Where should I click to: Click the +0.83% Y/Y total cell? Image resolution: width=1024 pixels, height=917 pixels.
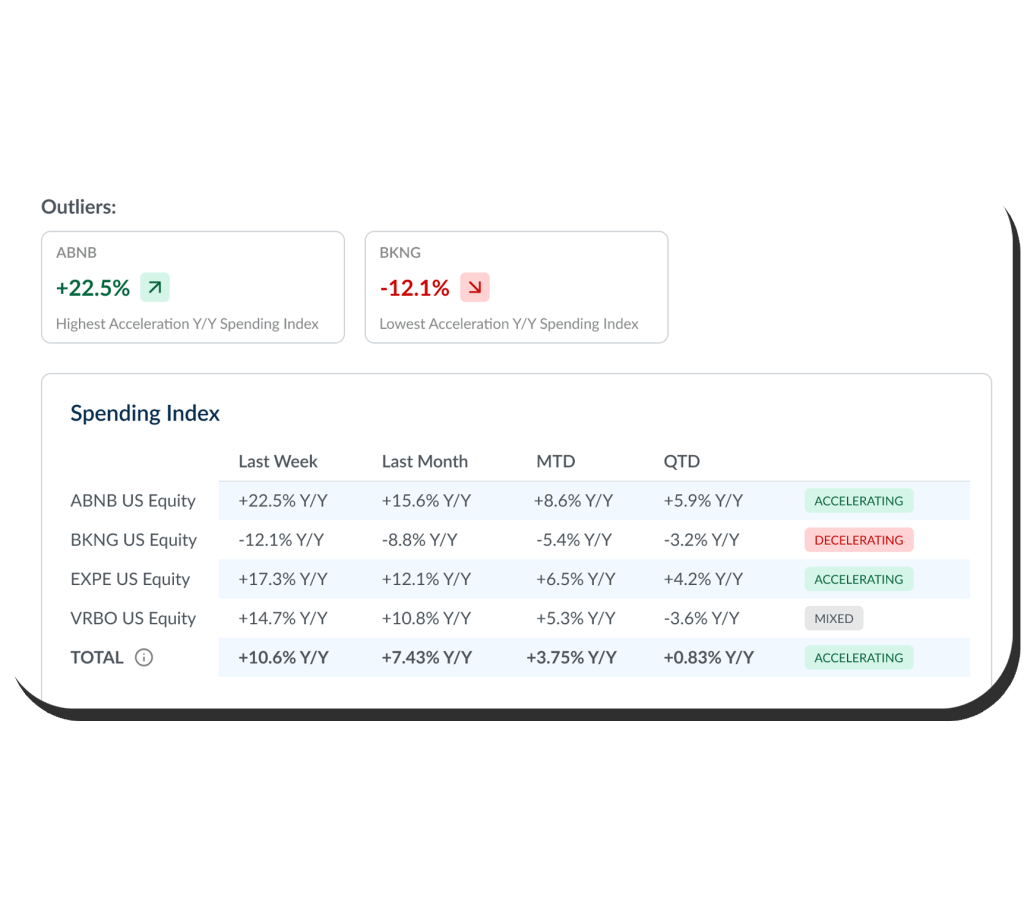tap(709, 658)
